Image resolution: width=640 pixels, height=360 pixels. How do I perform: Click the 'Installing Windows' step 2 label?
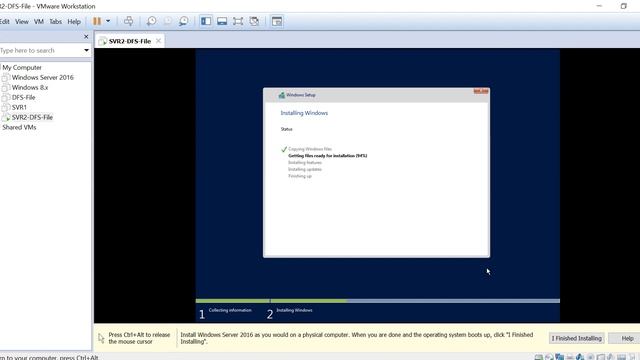click(294, 310)
